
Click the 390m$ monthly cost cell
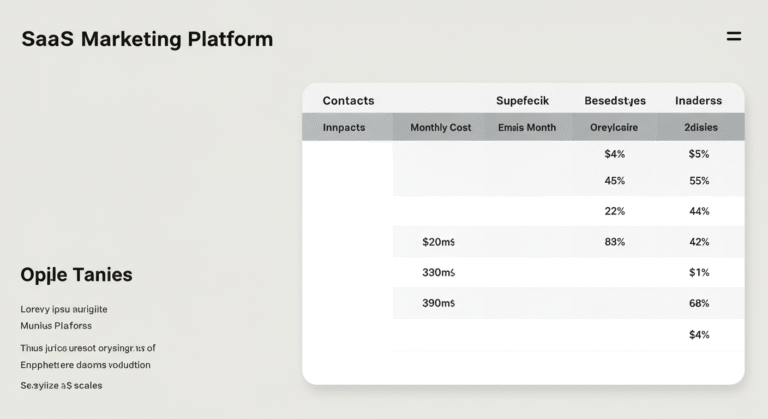click(439, 303)
